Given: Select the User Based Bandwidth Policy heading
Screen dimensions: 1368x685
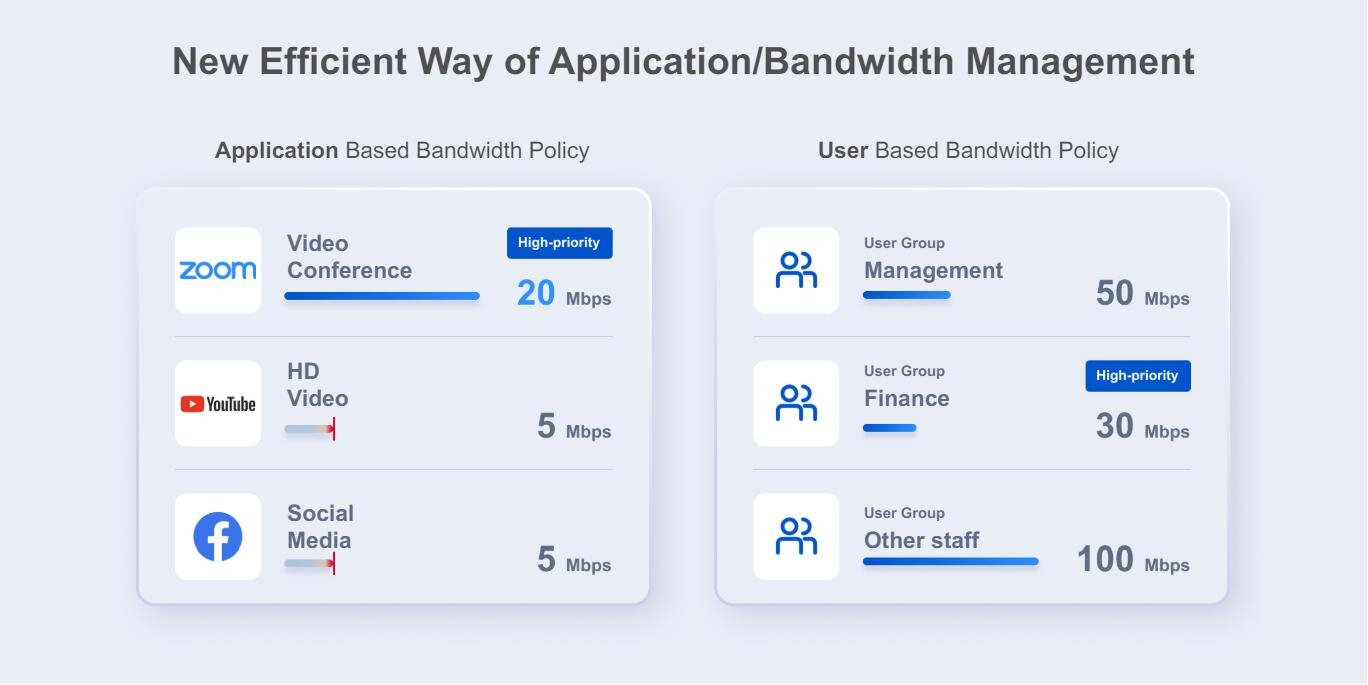Looking at the screenshot, I should [x=968, y=151].
